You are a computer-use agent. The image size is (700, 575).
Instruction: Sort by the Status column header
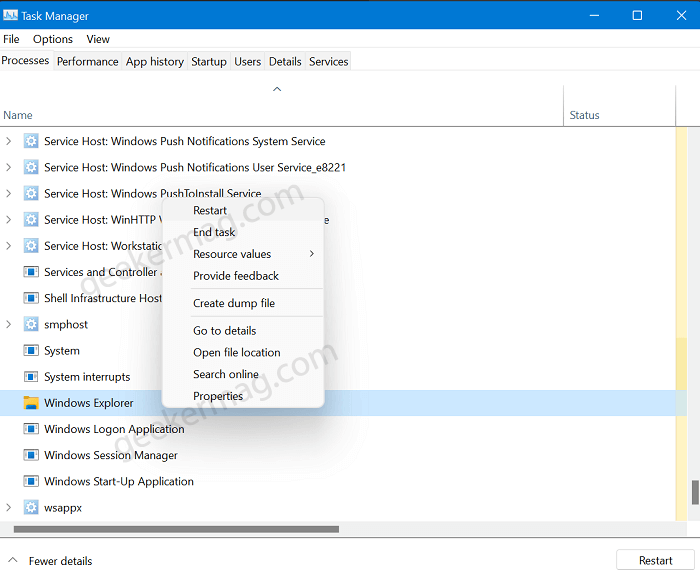coord(584,115)
